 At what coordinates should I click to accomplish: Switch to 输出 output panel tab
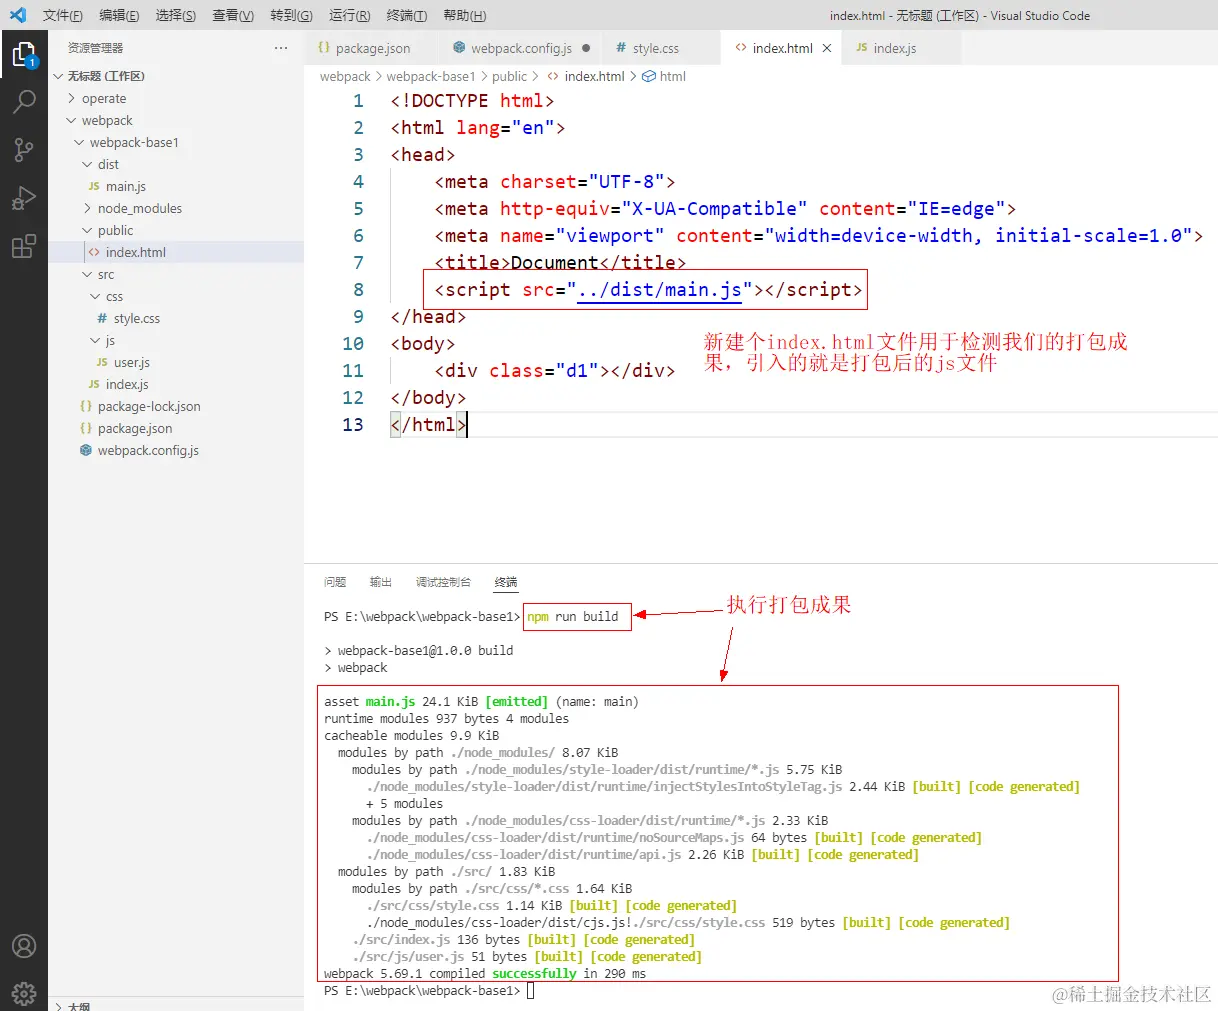[x=380, y=582]
